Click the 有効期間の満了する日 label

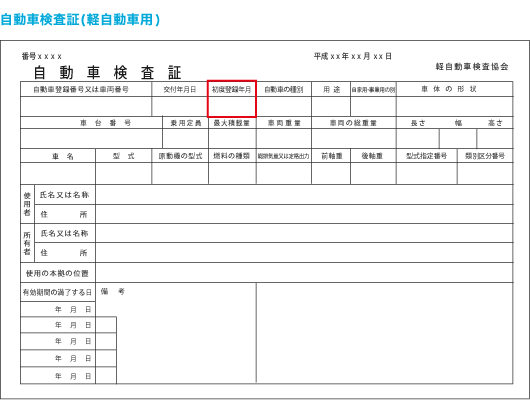[57, 292]
